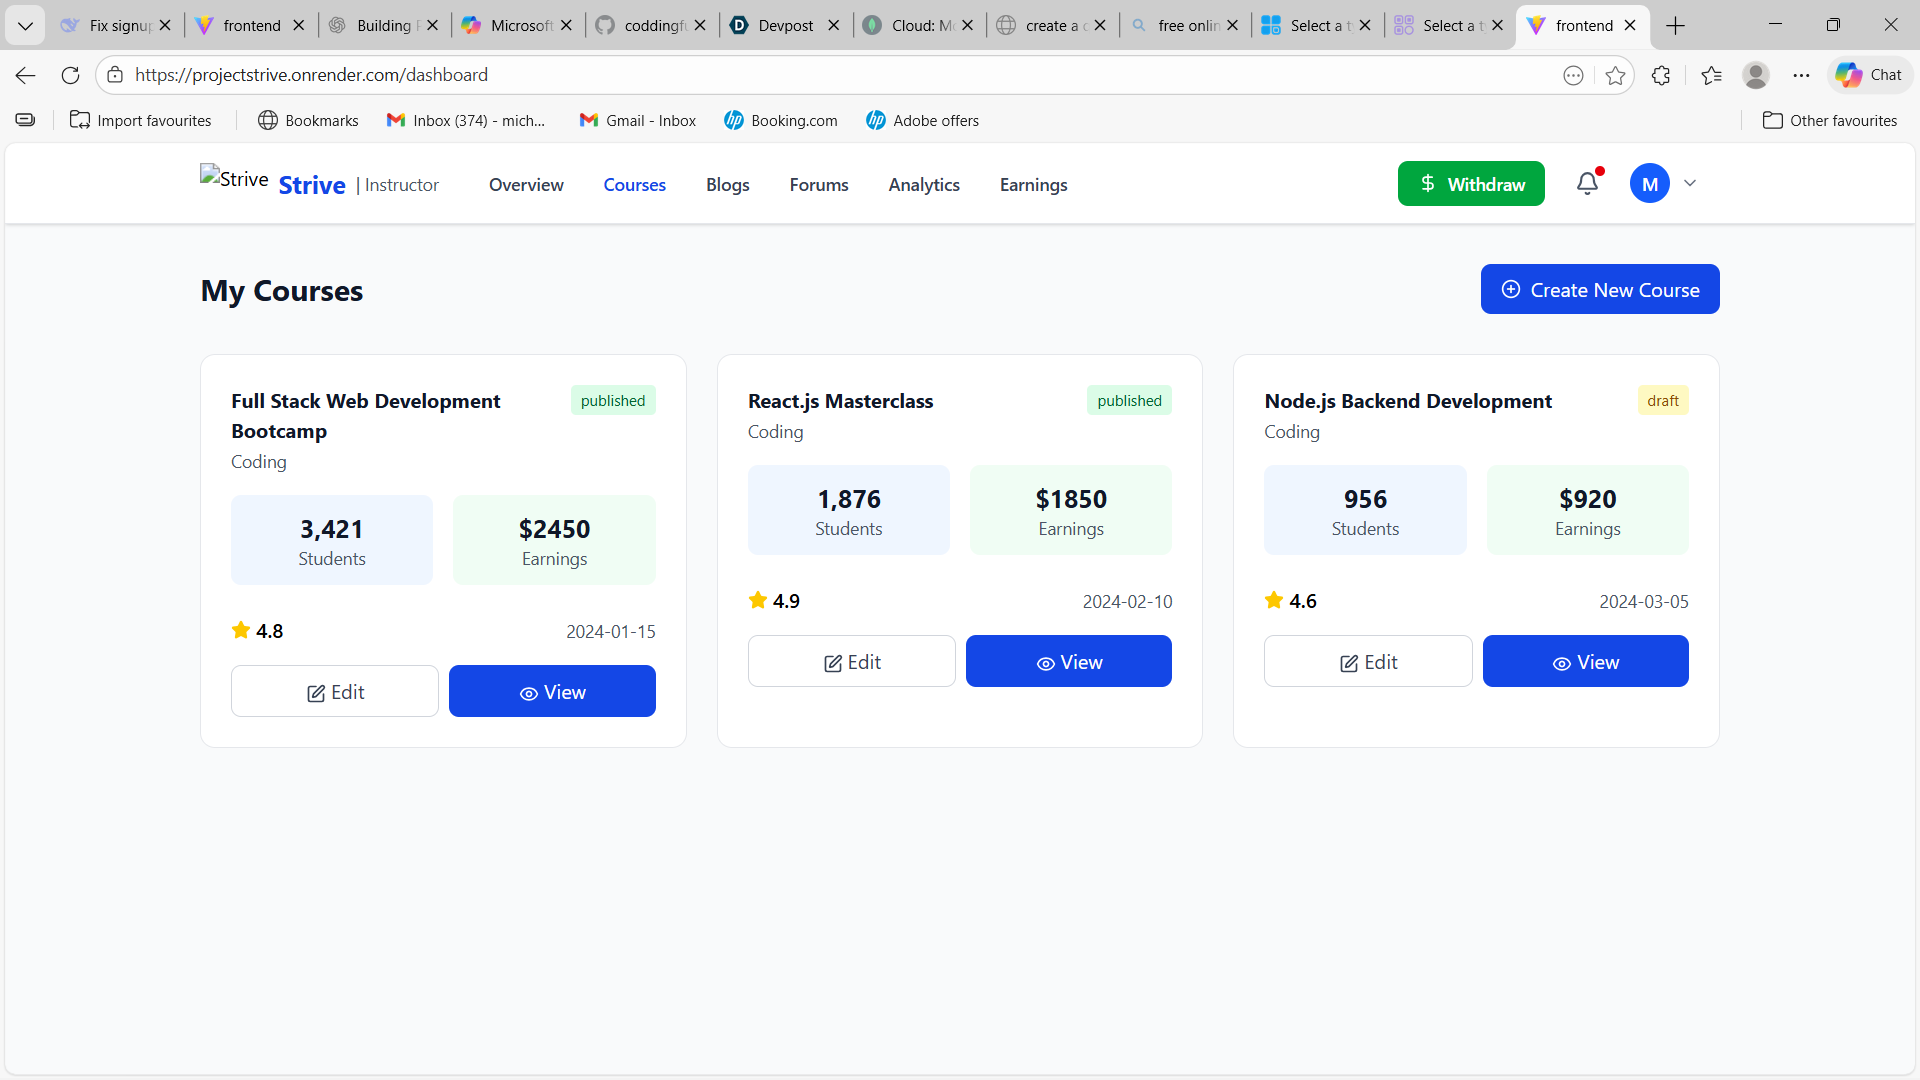Click the site info lock icon
1920x1080 pixels.
coord(115,75)
